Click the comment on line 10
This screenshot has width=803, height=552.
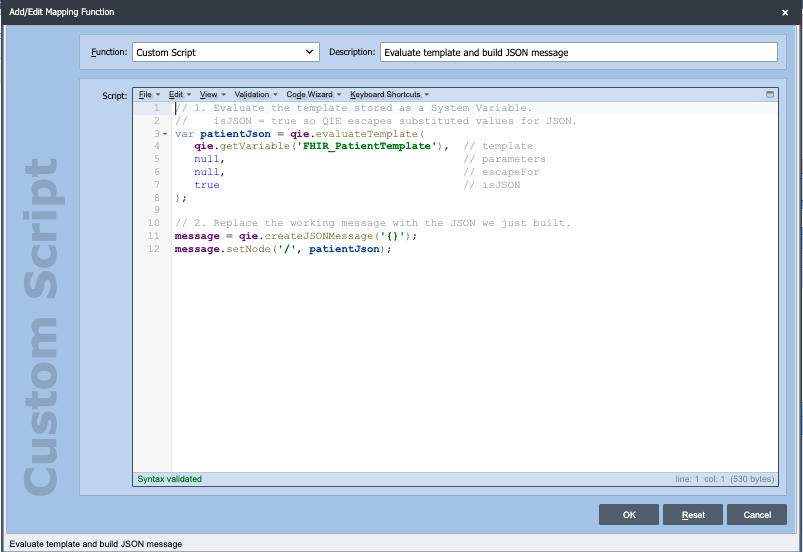coord(373,223)
